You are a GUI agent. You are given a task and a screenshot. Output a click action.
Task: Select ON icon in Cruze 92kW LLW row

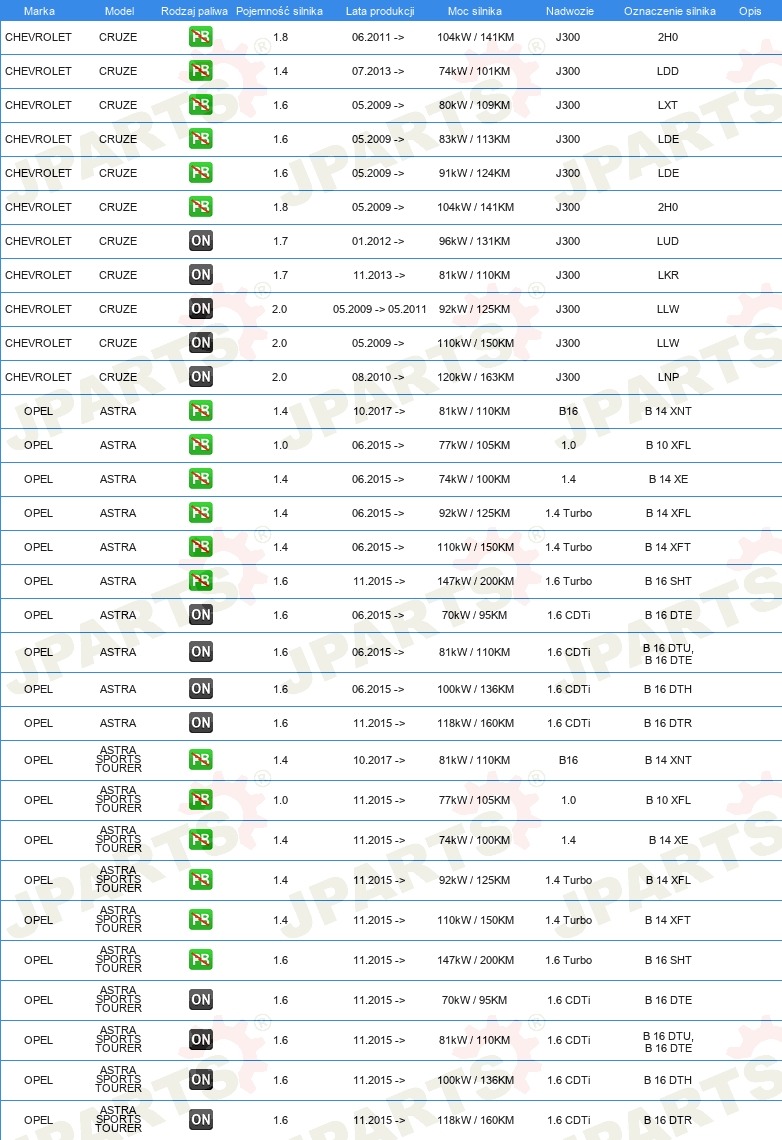point(201,308)
